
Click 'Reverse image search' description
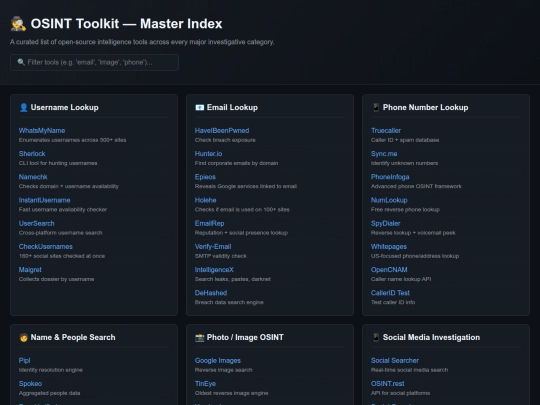(224, 370)
